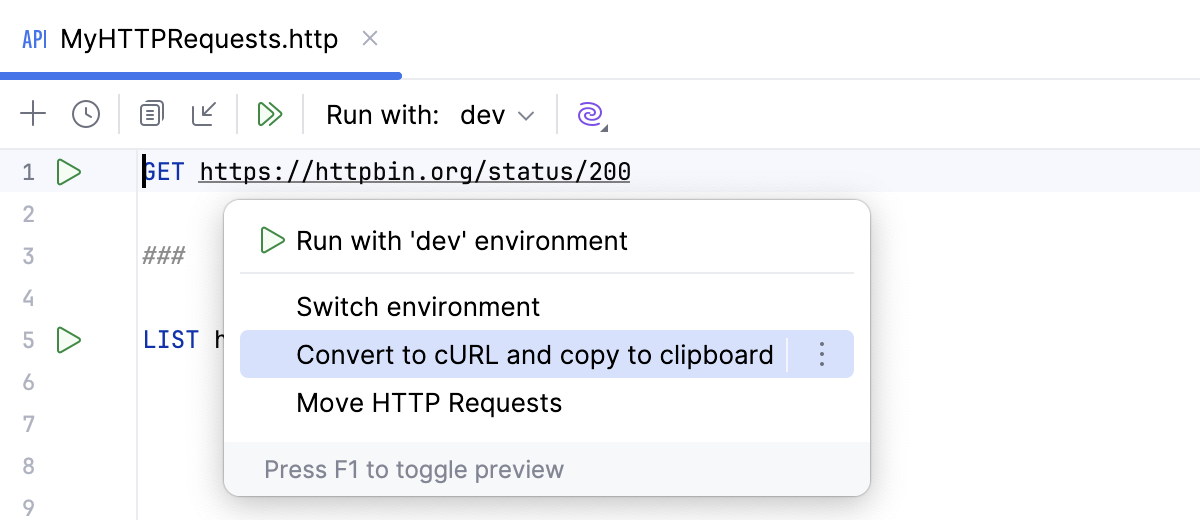Run the LIST request on line 5

point(68,340)
